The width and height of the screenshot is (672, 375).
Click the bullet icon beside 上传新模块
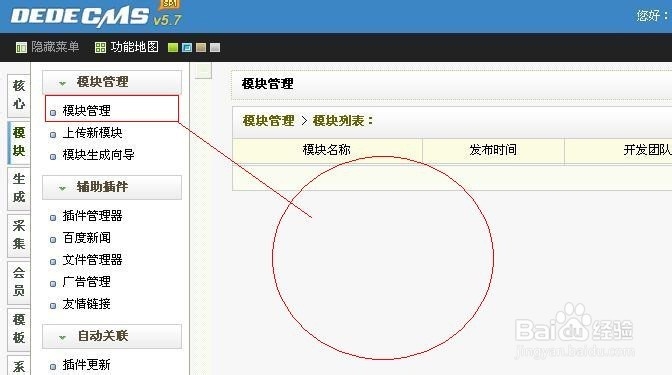point(53,135)
